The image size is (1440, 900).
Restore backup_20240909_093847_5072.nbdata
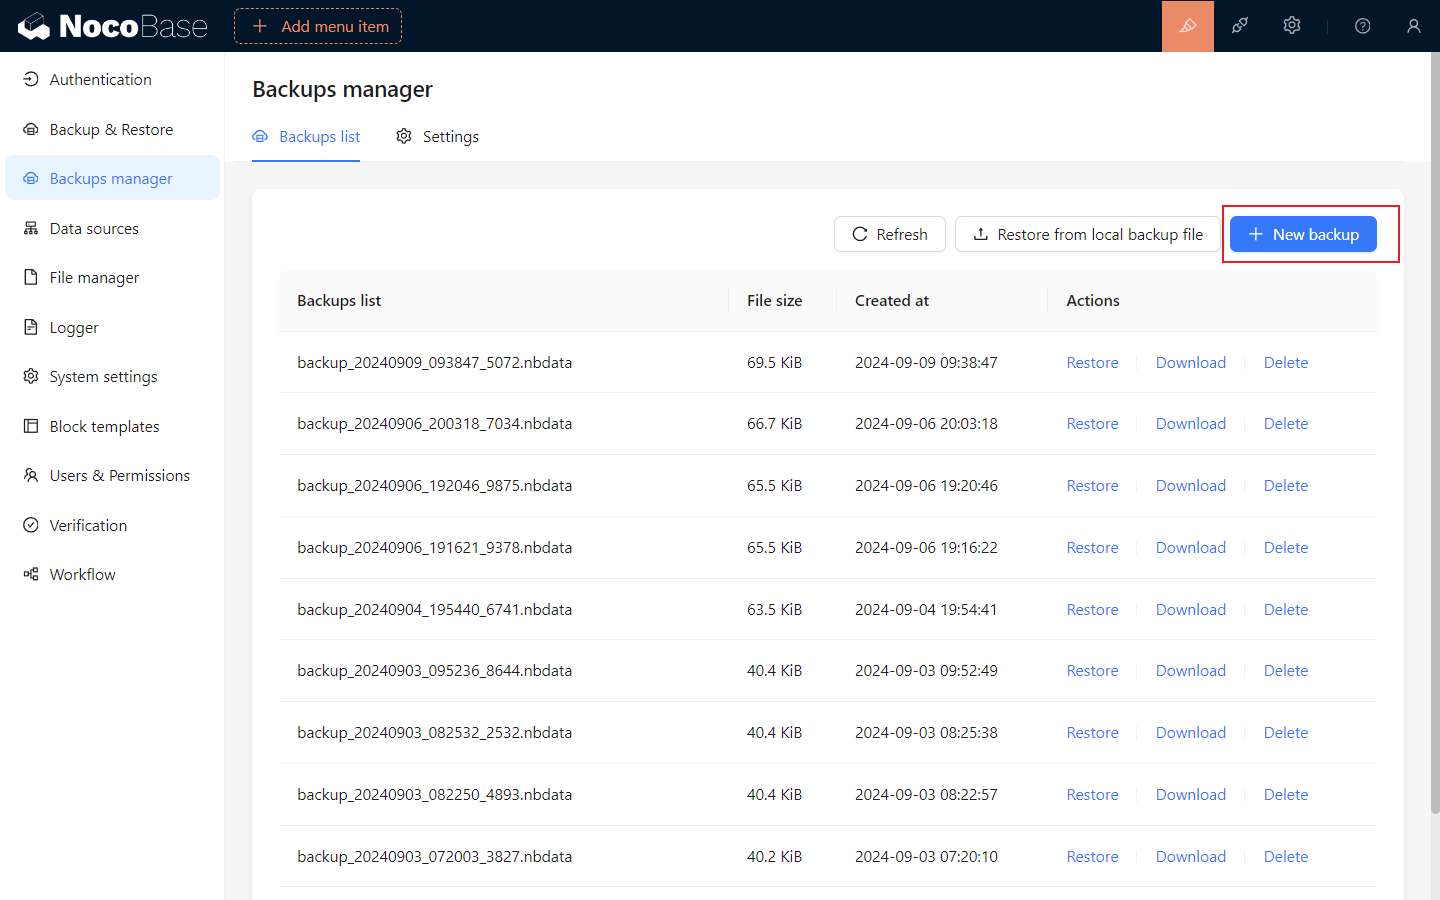[1092, 362]
